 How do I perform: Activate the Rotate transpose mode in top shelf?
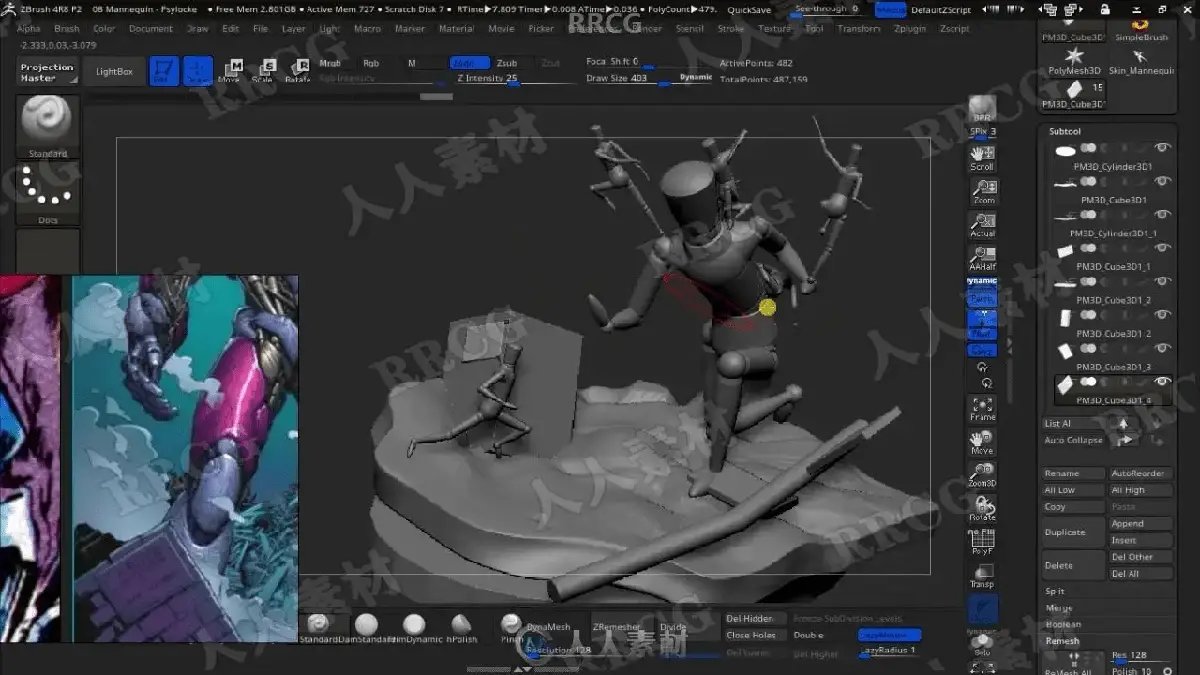(297, 70)
